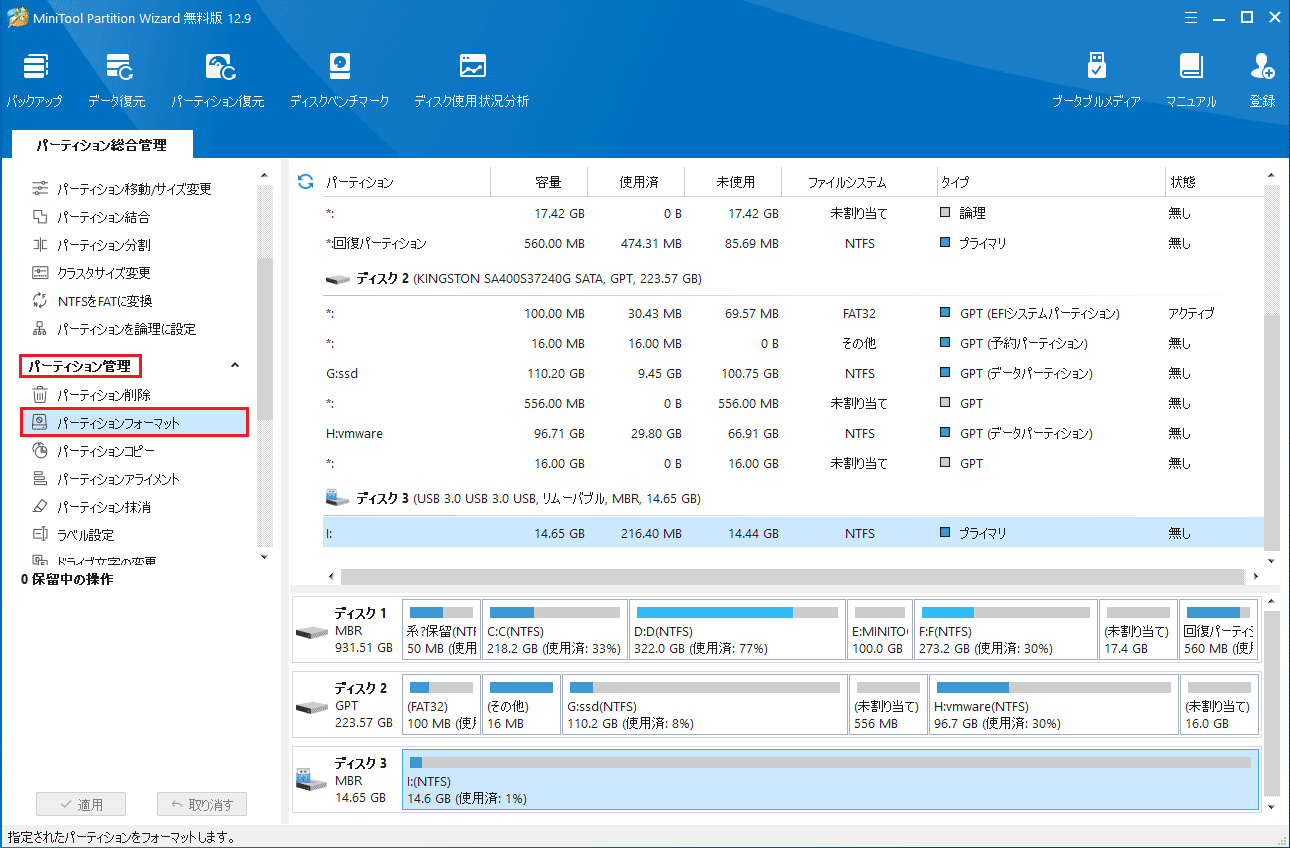Open the hamburger menu
The width and height of the screenshot is (1290, 848).
[x=1190, y=17]
